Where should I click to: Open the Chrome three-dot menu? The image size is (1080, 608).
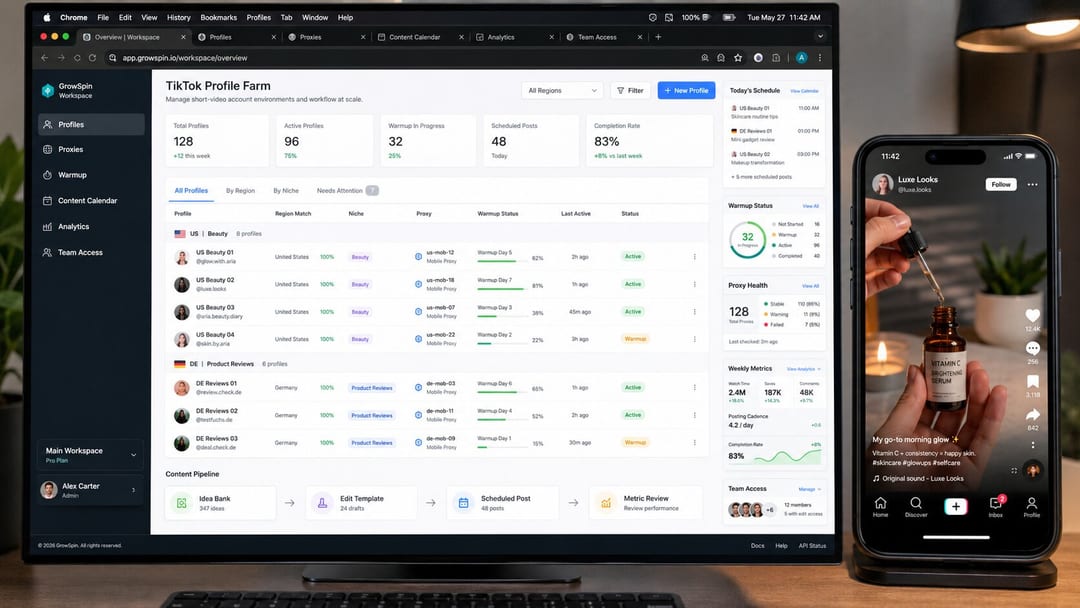pos(820,58)
